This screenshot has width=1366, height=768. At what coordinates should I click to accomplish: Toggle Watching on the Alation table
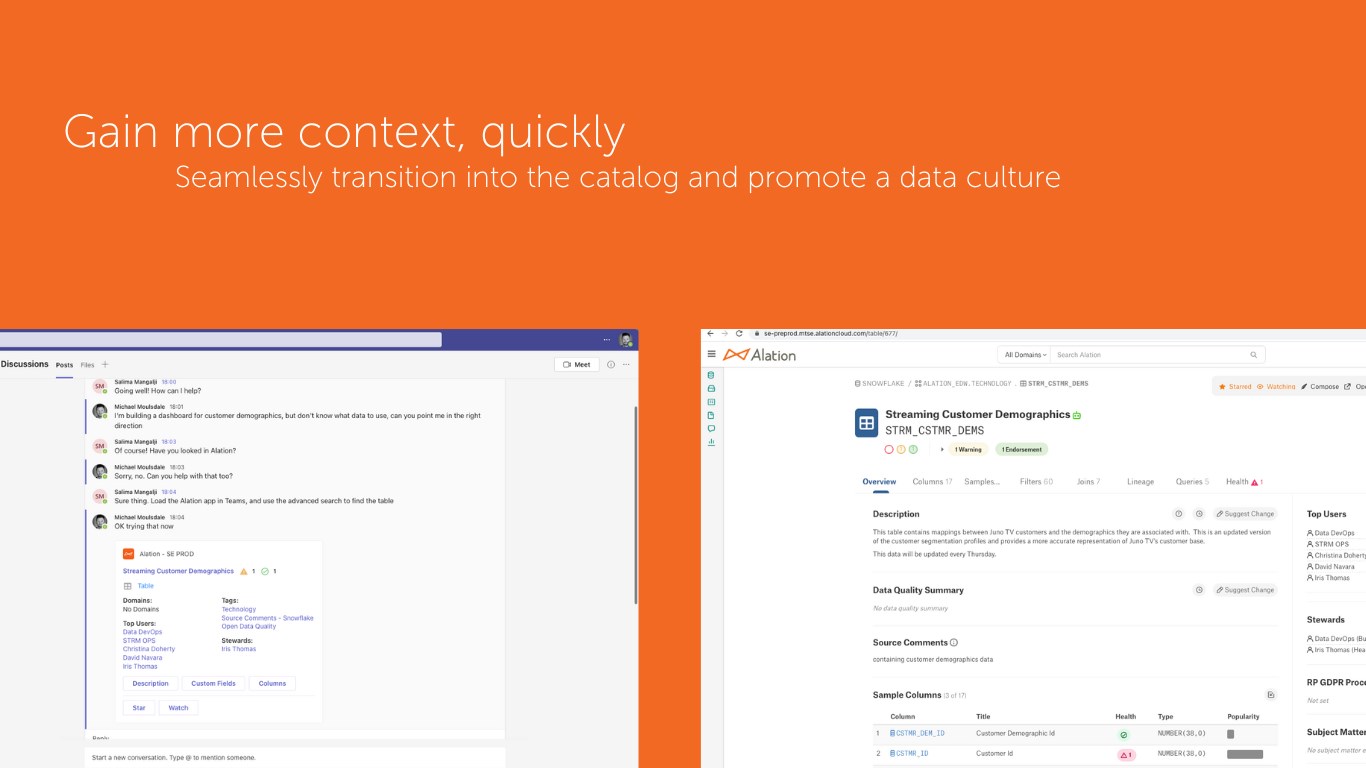click(1276, 386)
